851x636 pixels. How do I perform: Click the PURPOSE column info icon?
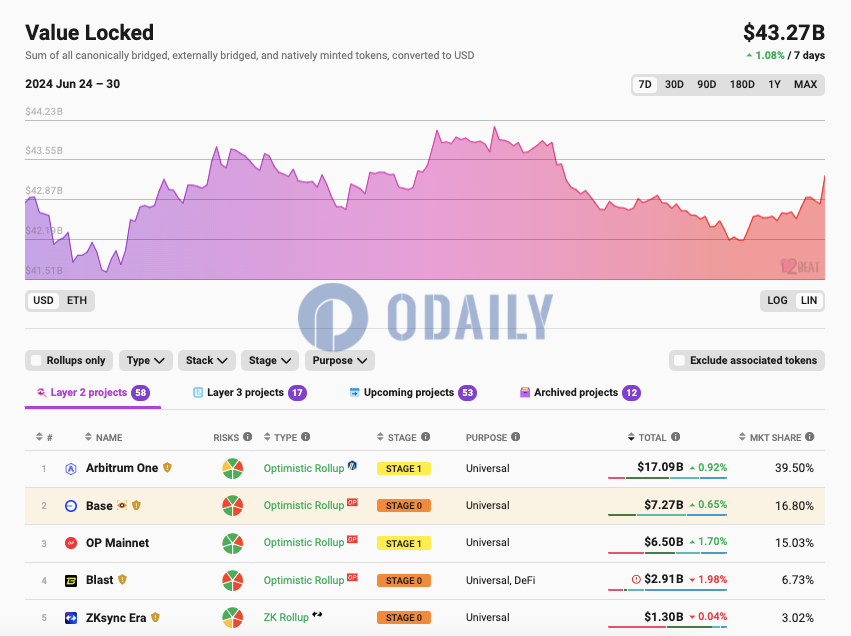click(516, 437)
